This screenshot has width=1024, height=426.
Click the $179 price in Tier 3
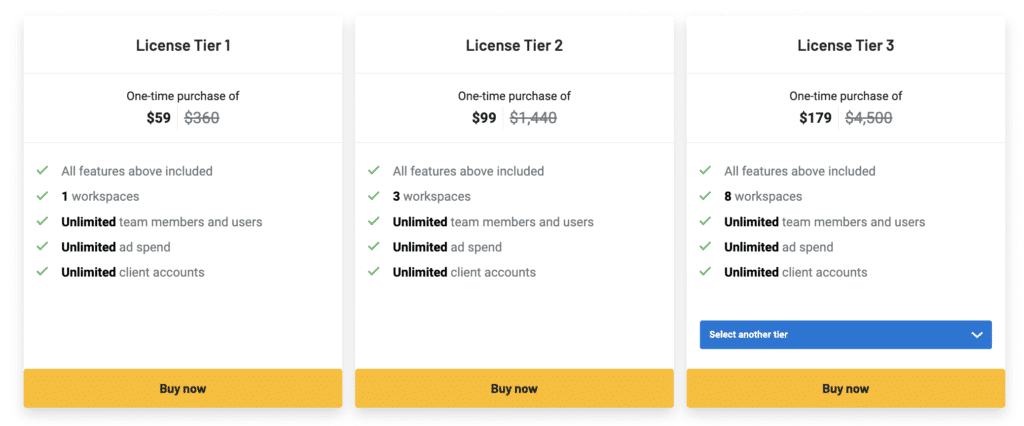(x=815, y=118)
